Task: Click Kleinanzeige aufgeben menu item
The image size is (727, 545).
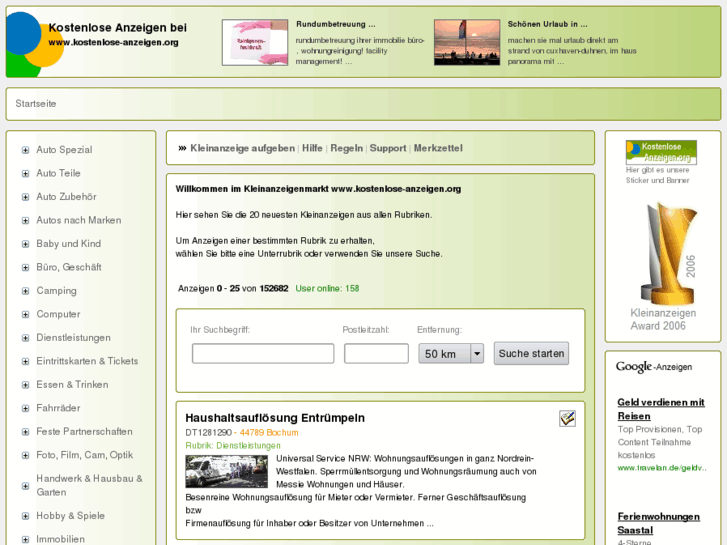Action: (242, 148)
